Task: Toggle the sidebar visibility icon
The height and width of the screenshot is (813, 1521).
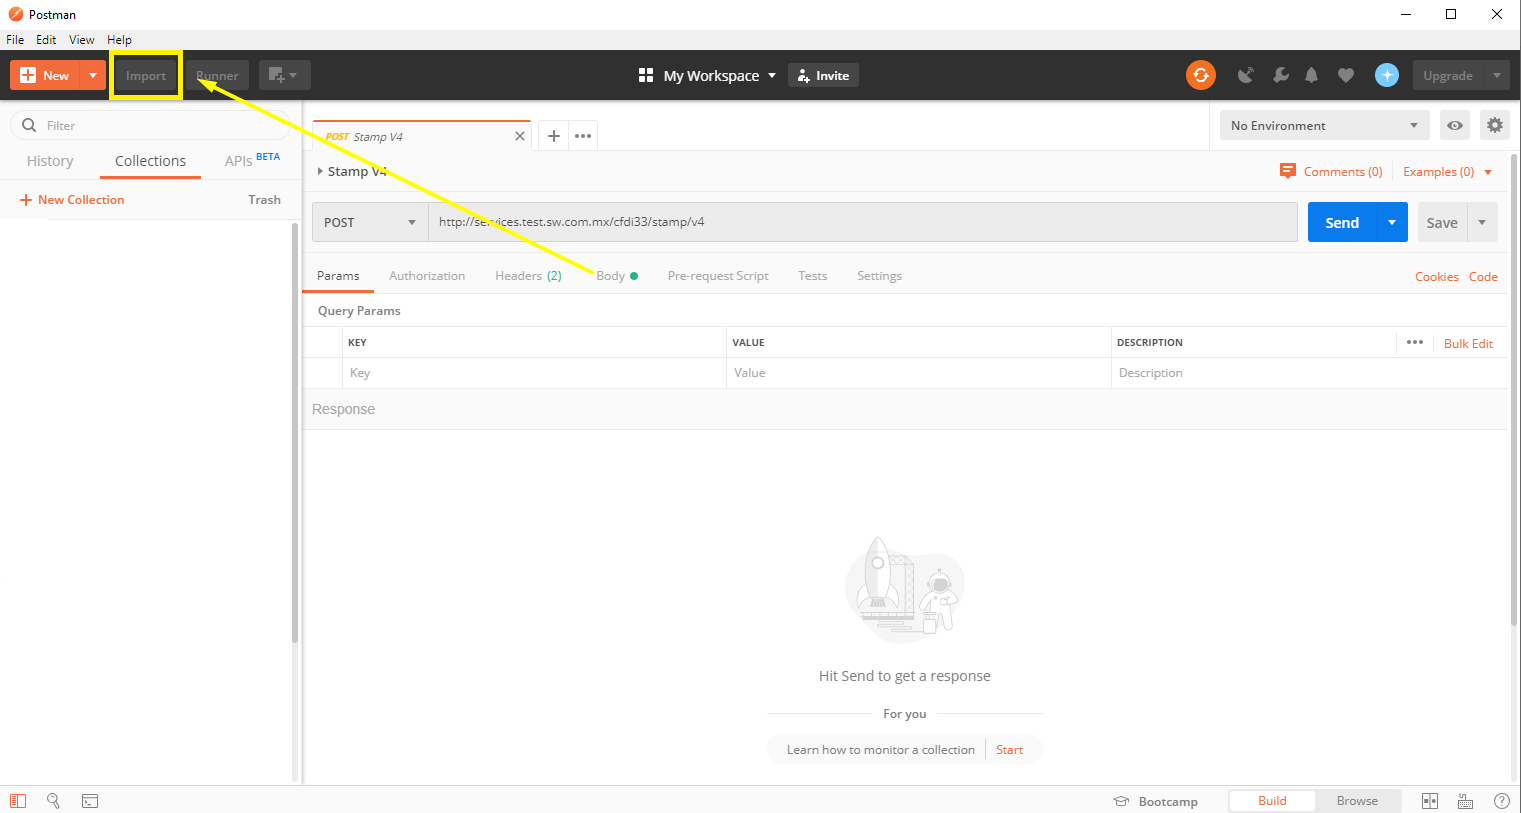Action: [x=18, y=800]
